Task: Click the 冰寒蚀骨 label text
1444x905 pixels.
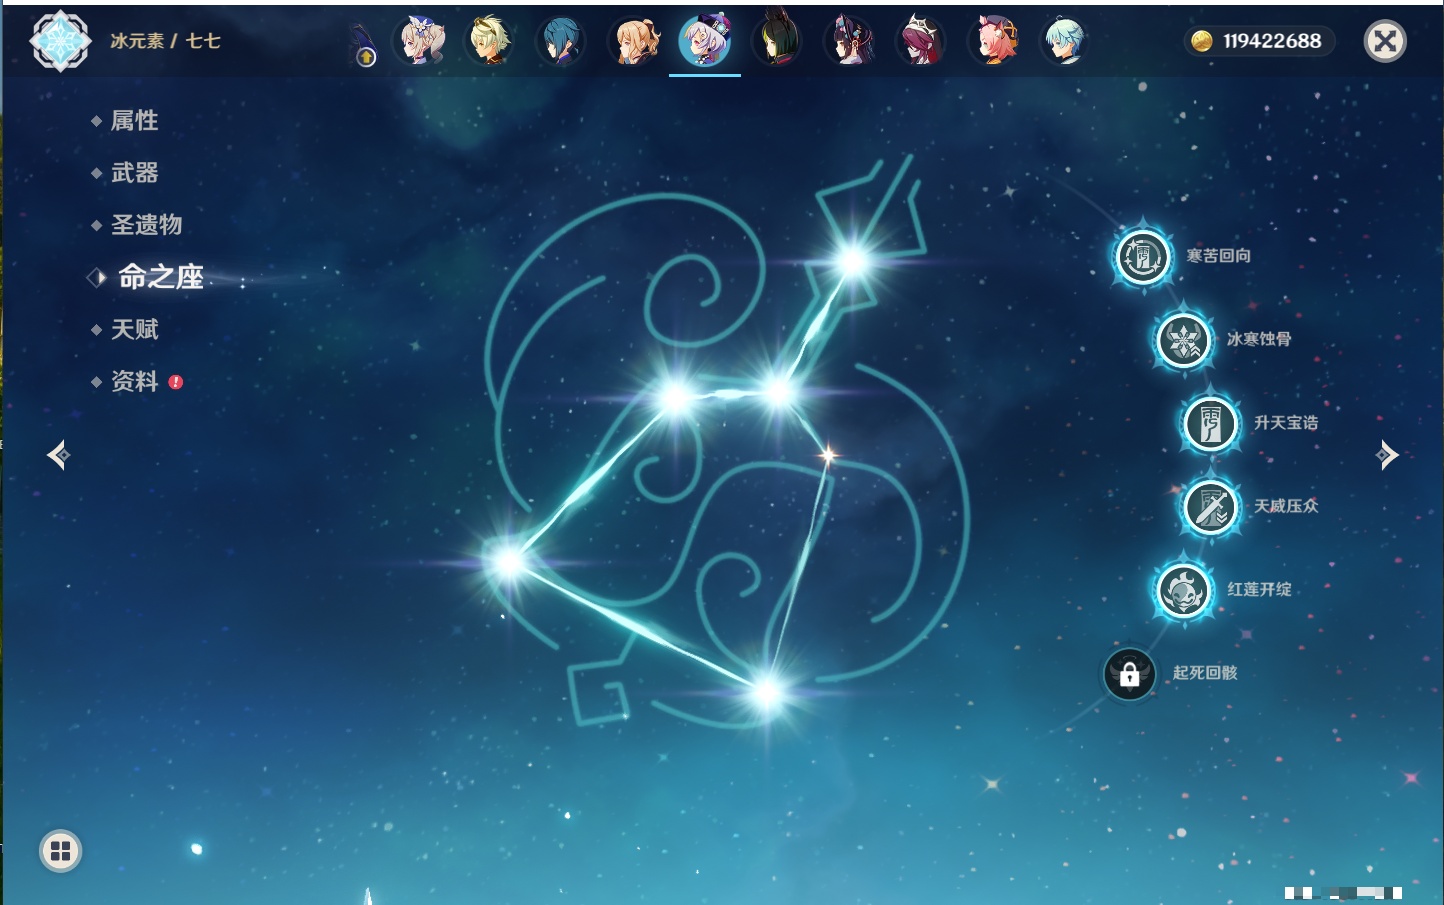Action: pyautogui.click(x=1259, y=339)
